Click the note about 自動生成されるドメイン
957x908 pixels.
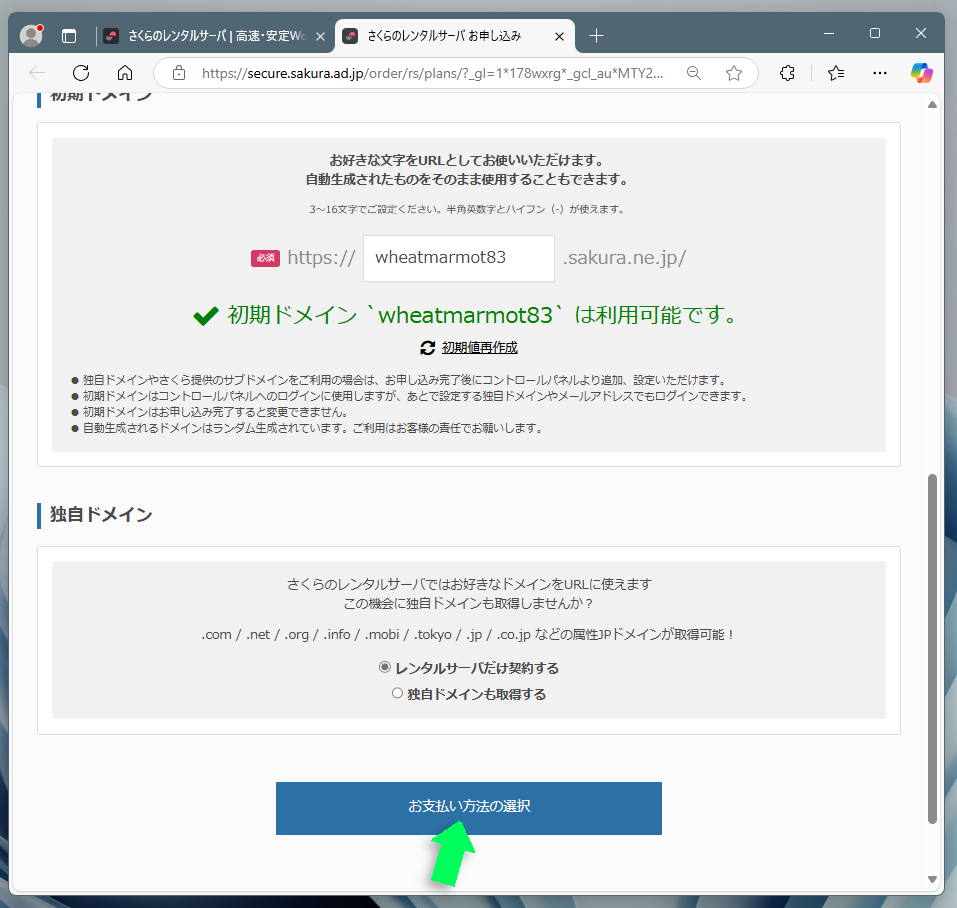[313, 428]
